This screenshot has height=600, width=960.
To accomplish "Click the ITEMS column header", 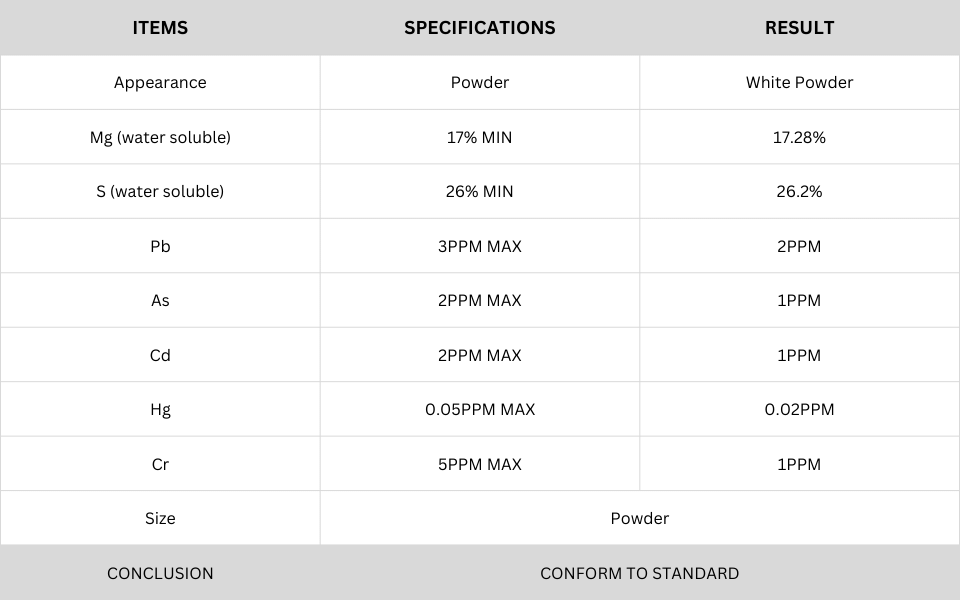I will coord(160,28).
